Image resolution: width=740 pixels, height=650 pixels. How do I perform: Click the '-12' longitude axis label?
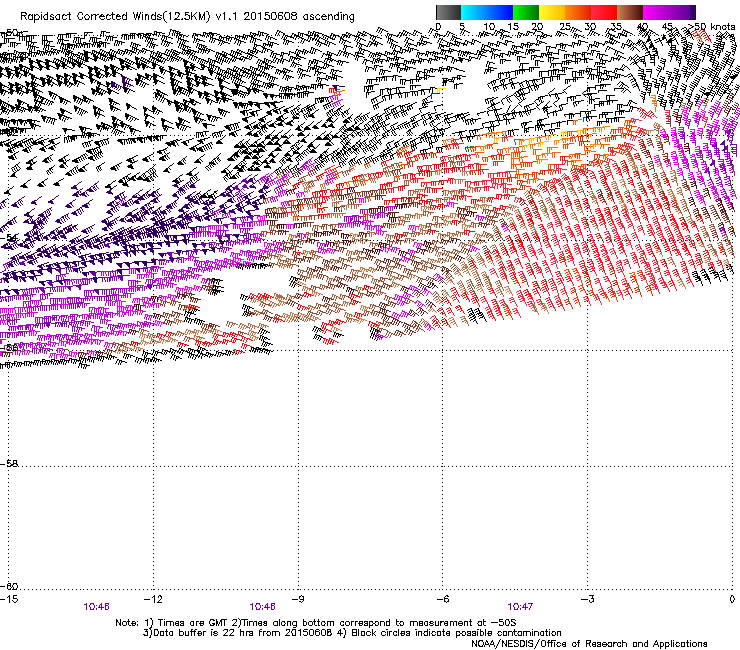pyautogui.click(x=153, y=599)
